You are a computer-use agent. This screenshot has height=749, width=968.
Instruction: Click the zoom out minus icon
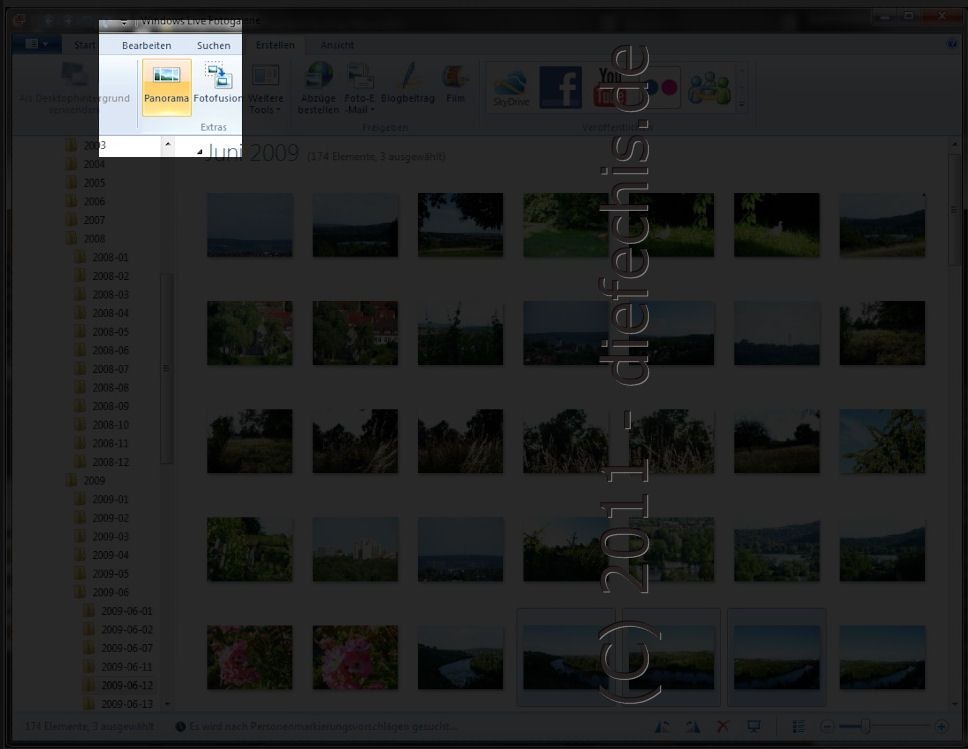827,727
